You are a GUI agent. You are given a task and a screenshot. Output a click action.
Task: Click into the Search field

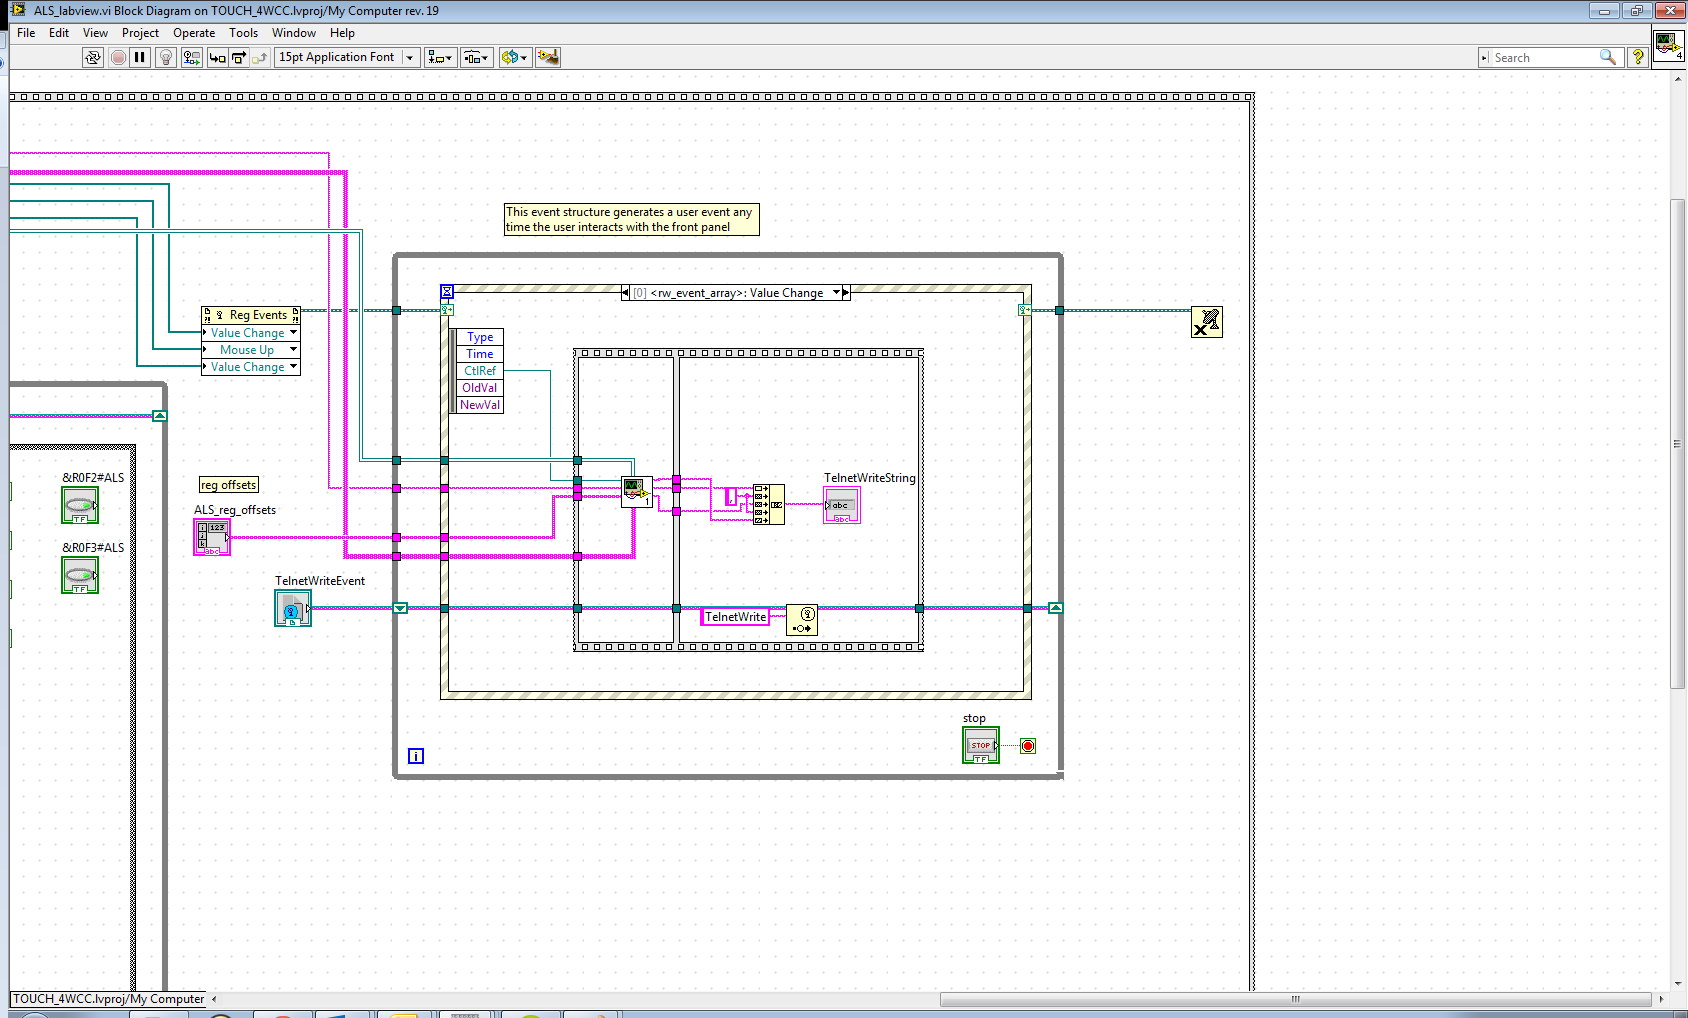click(1545, 58)
